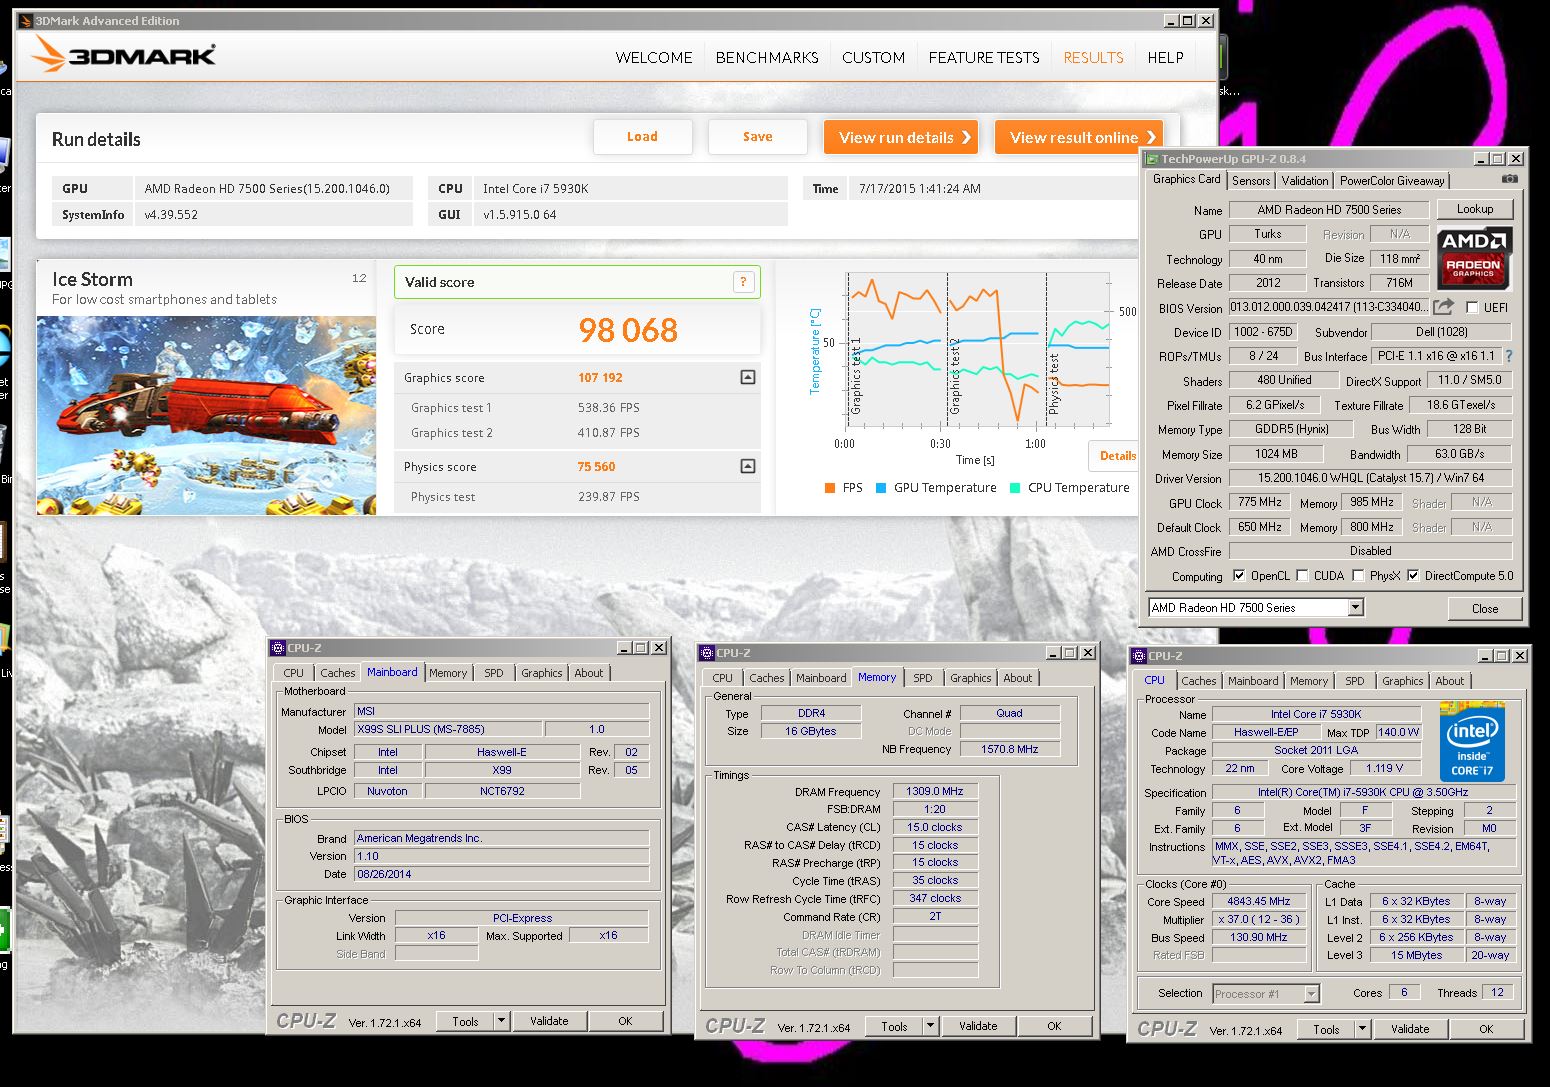Switch to Graphics tab in CPU tab CPU-Z window

(x=1402, y=681)
